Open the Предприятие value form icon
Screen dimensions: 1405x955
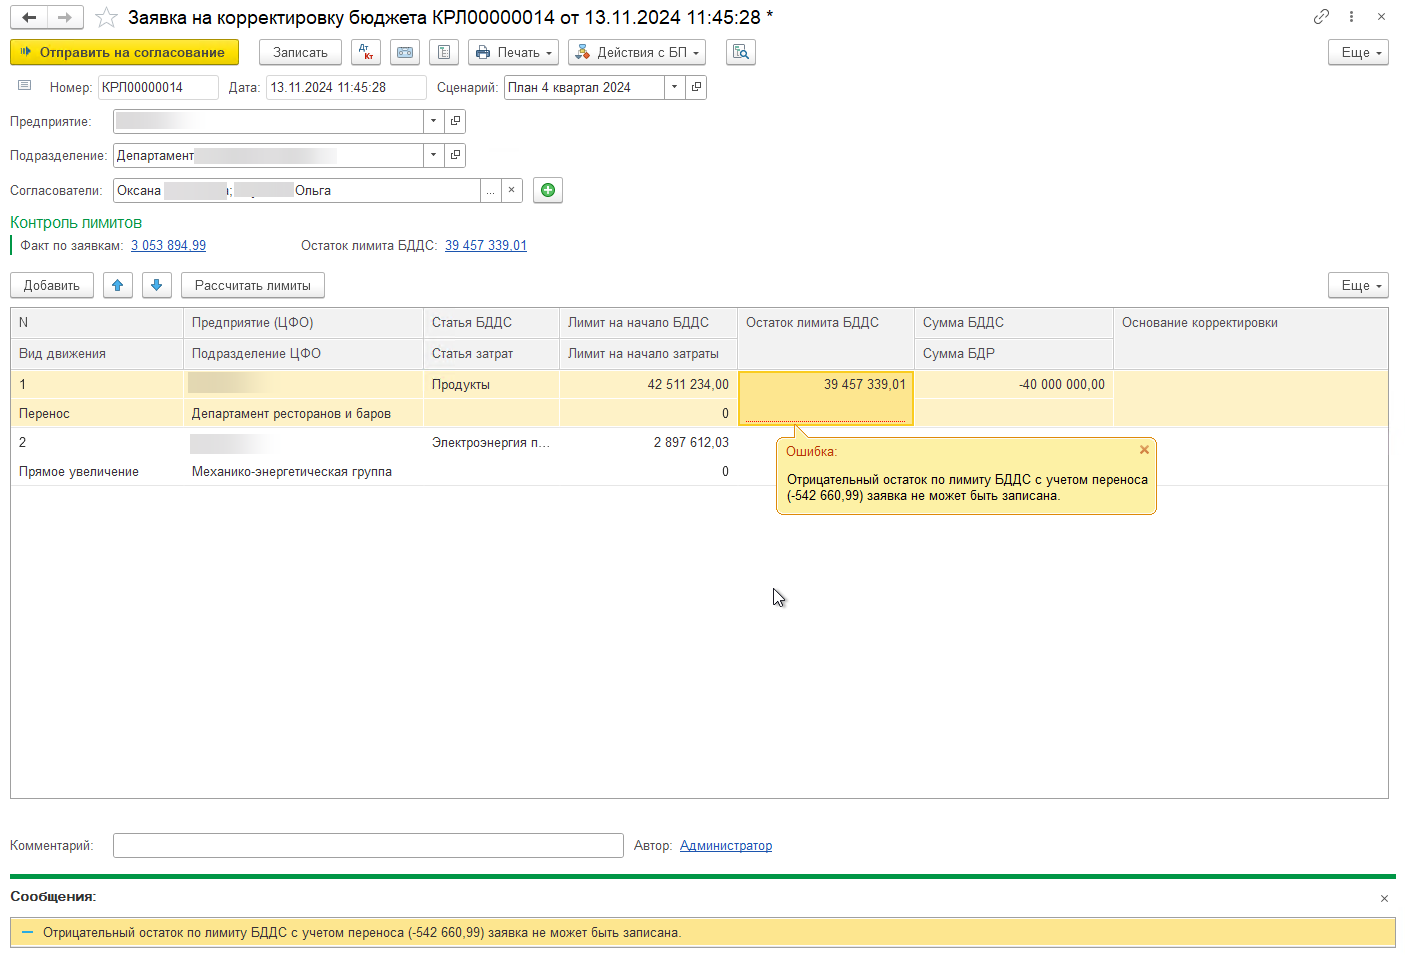click(456, 121)
